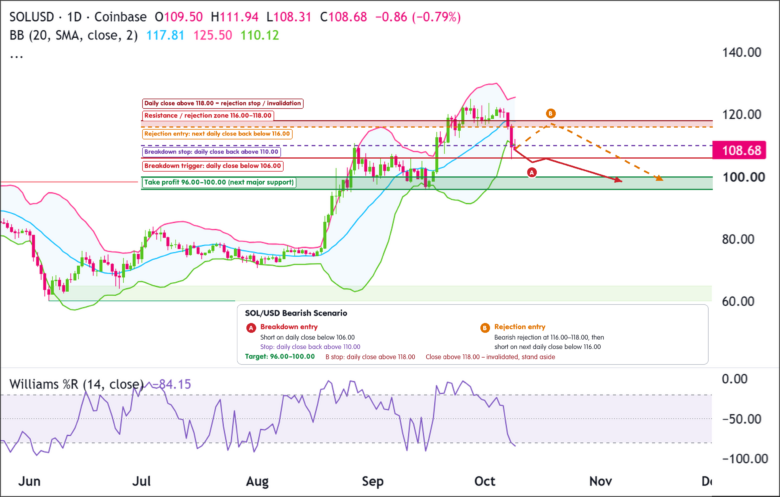Viewport: 780px width, 497px height.
Task: Click the Bollinger lower value 110.12
Action: (259, 35)
